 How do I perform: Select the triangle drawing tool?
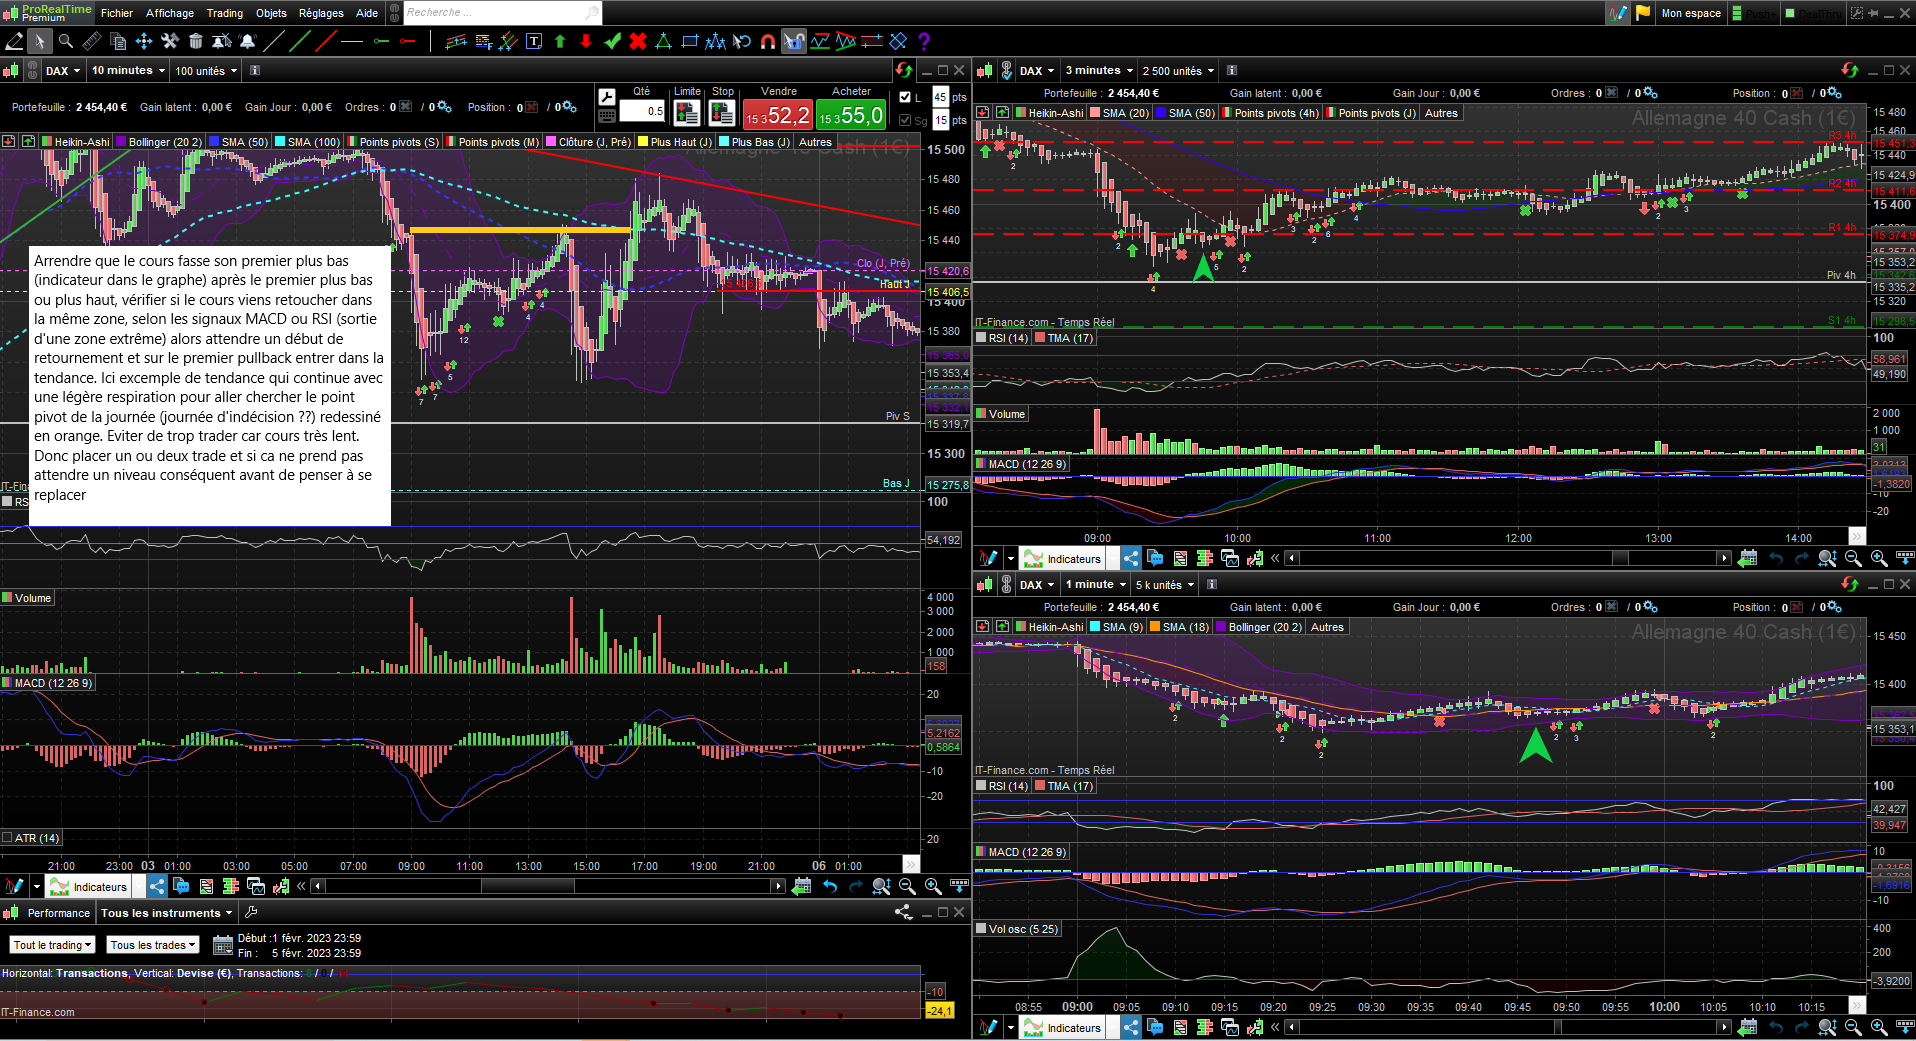664,41
